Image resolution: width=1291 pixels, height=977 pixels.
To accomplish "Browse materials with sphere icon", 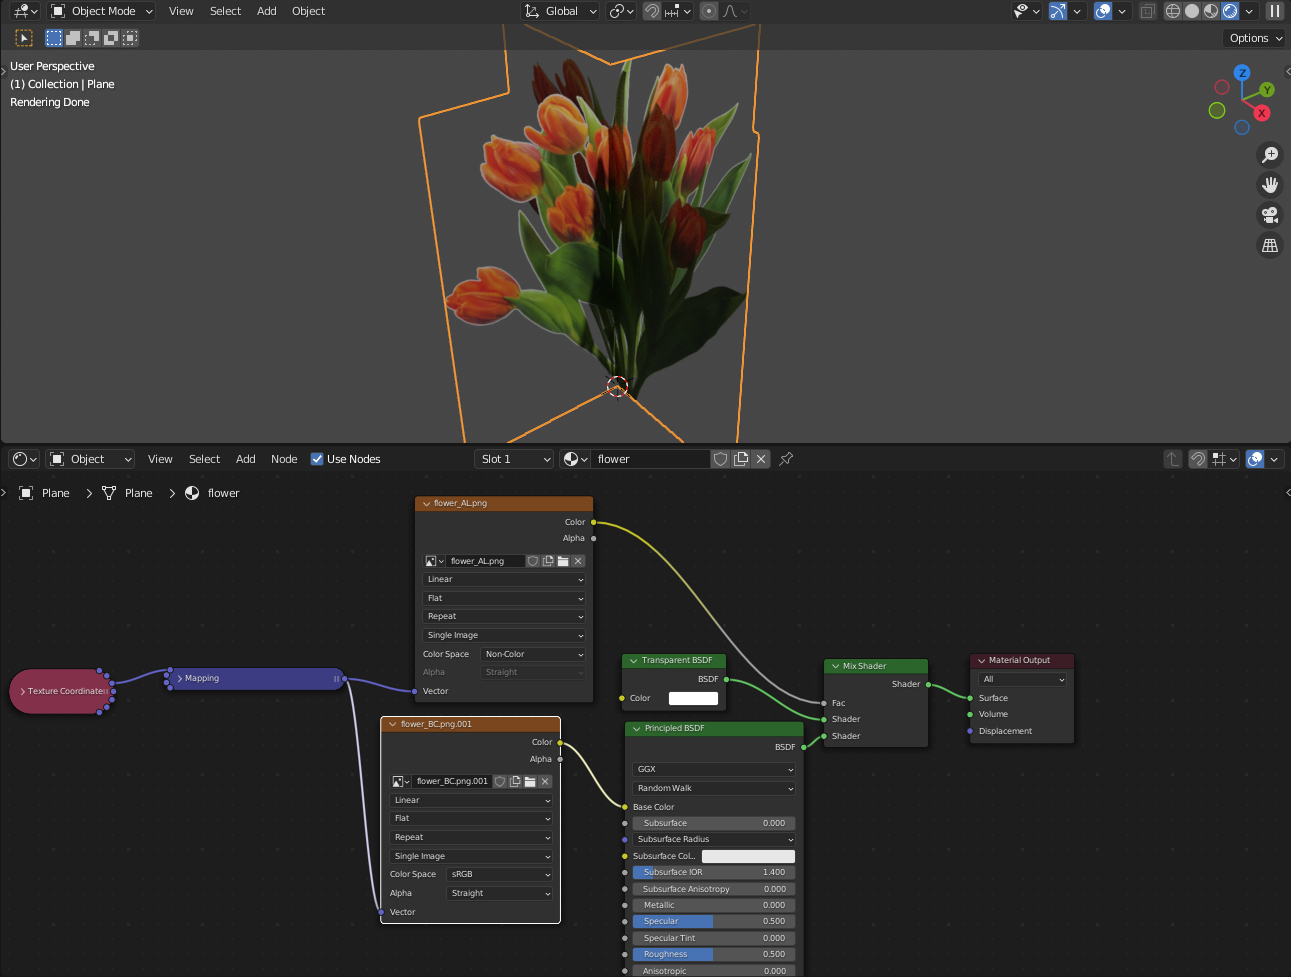I will 575,459.
